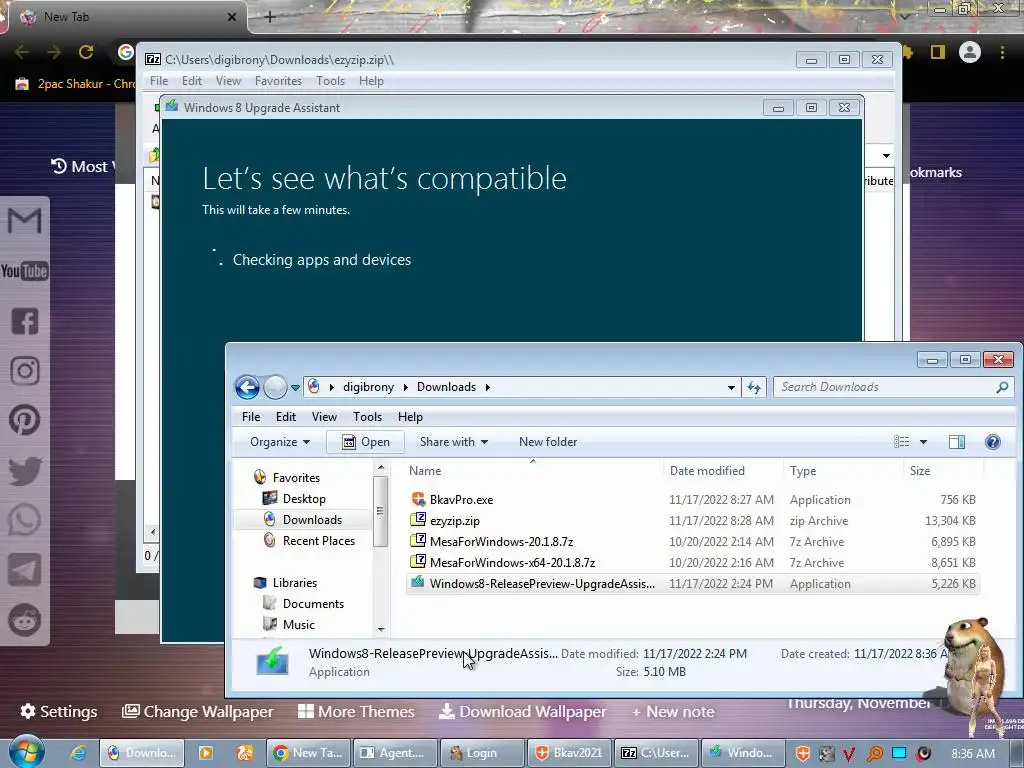Open YouTube shortcut in browser sidebar
The width and height of the screenshot is (1024, 768).
click(24, 270)
